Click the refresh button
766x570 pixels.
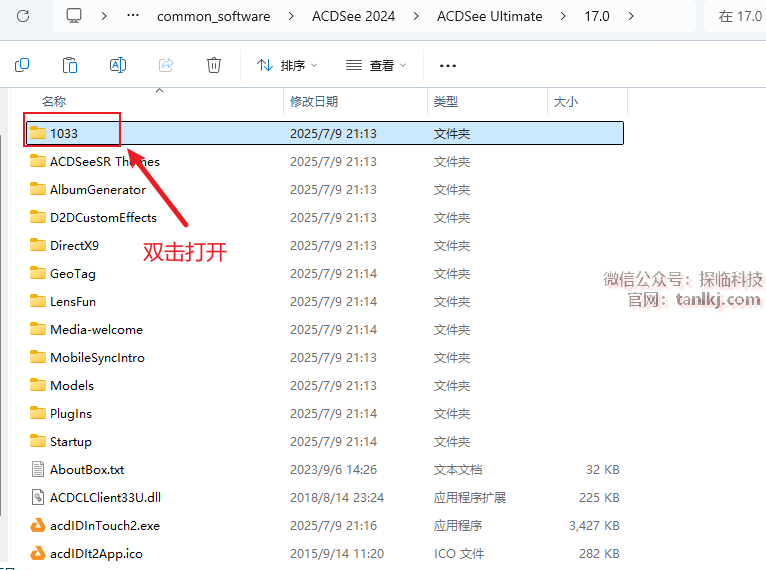(23, 16)
